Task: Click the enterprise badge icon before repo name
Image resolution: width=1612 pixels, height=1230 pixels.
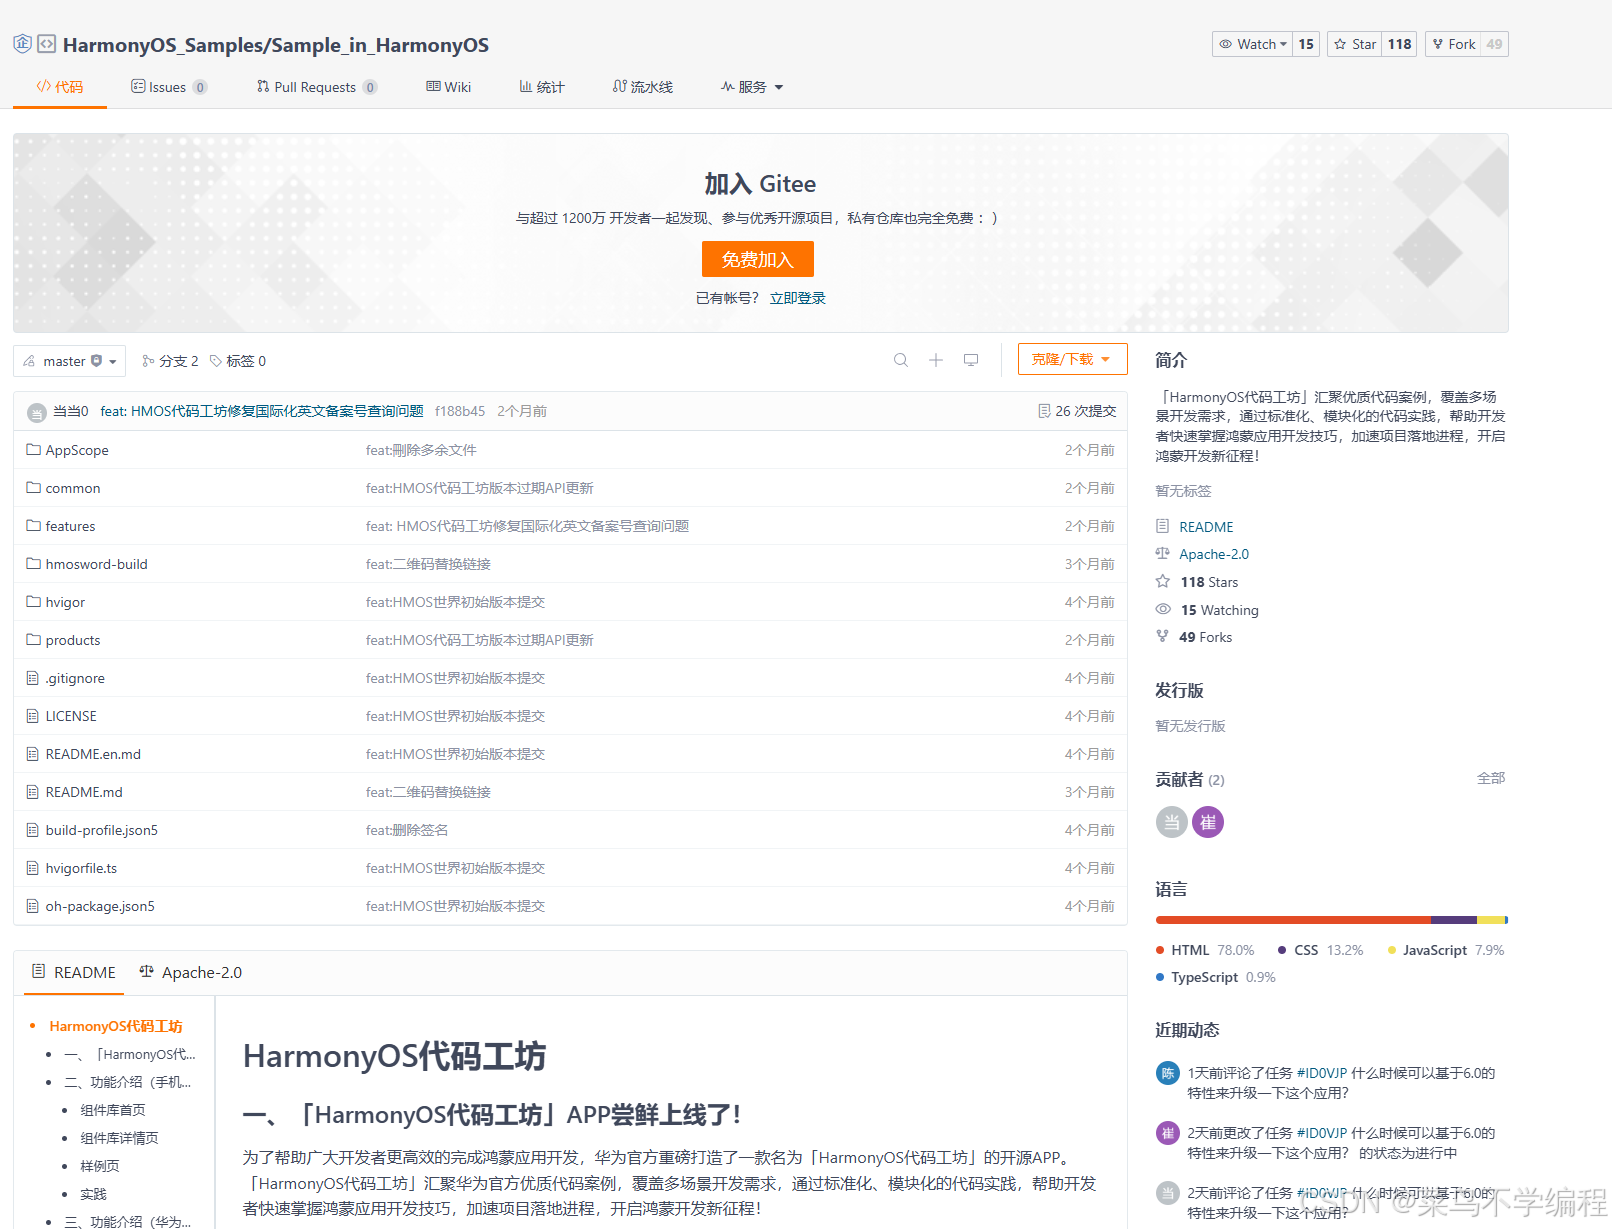Action: pyautogui.click(x=22, y=44)
